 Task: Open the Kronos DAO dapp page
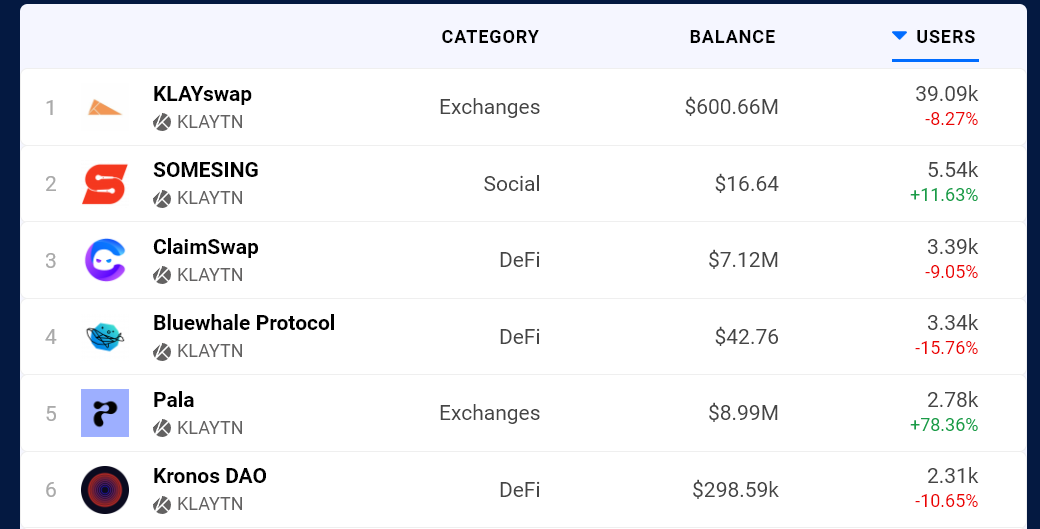click(210, 476)
